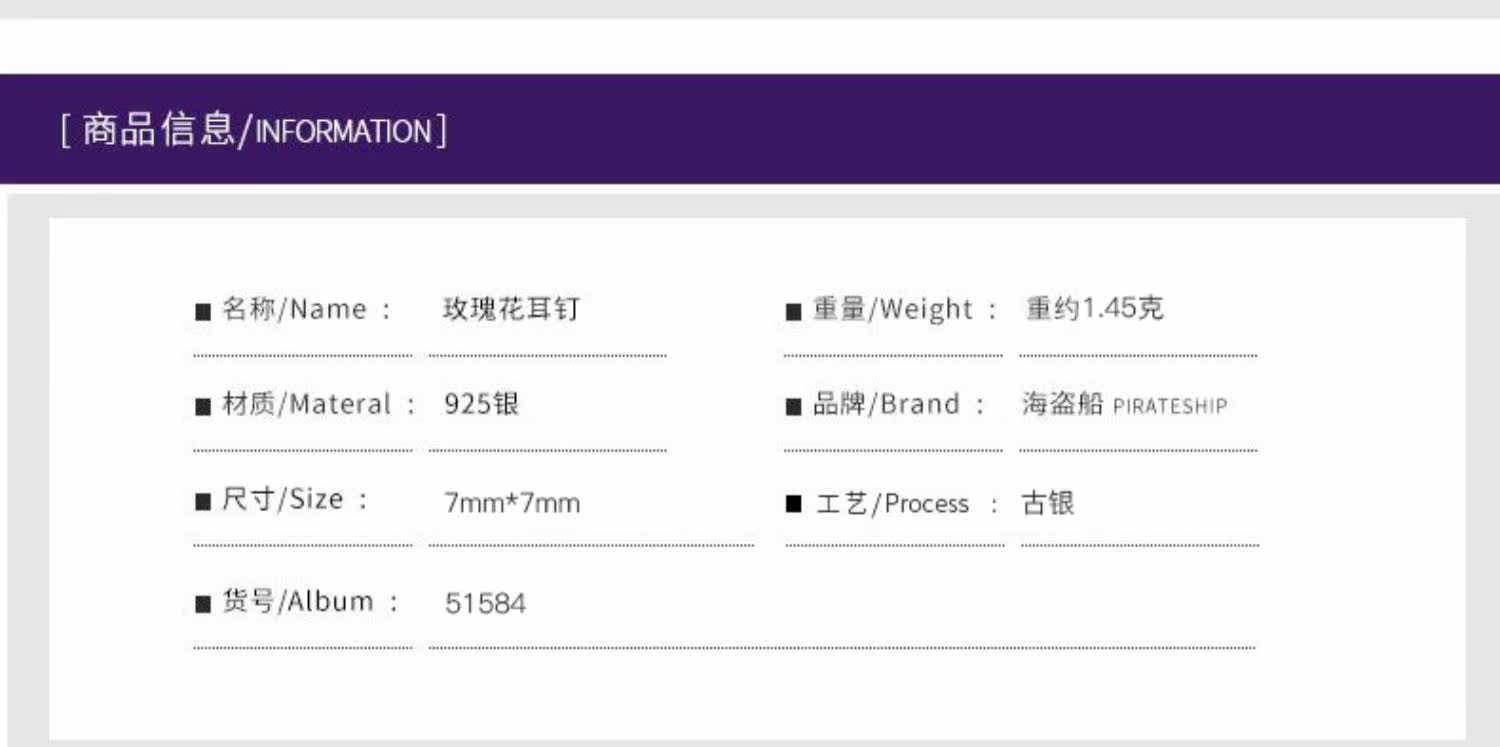
Task: Click the item number 51584
Action: [x=485, y=603]
